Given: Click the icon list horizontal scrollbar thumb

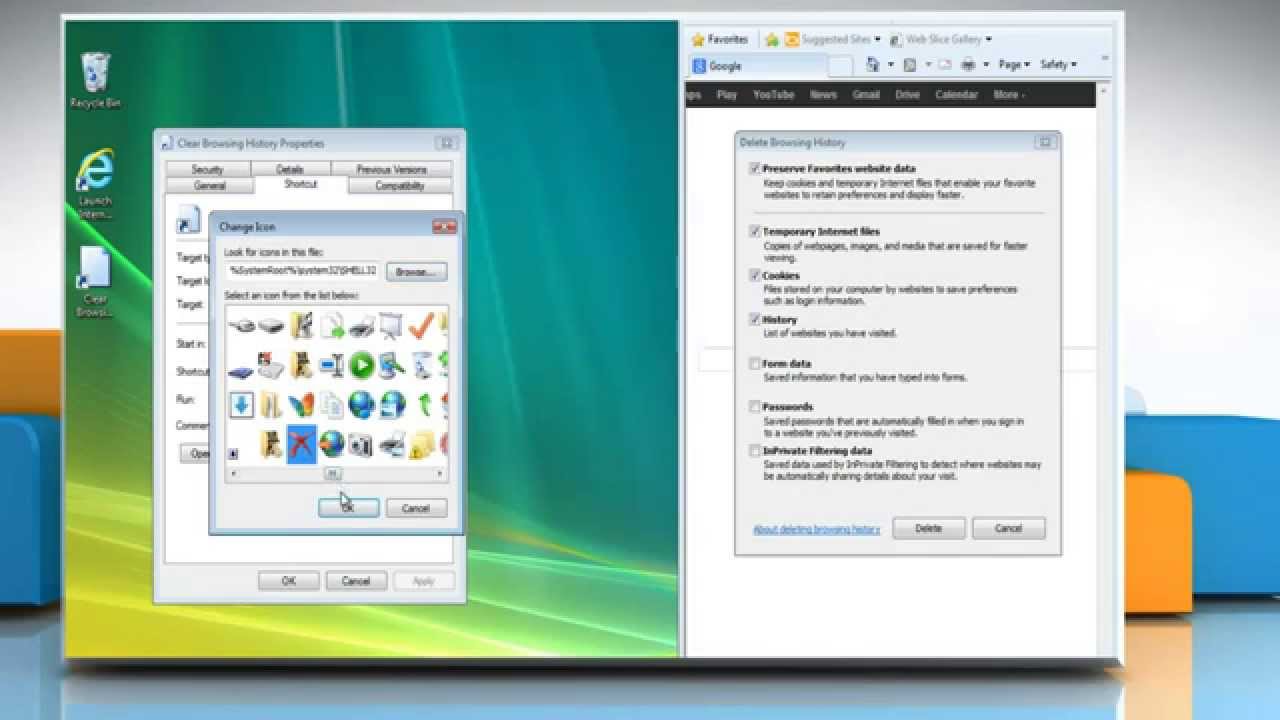Looking at the screenshot, I should (x=334, y=473).
